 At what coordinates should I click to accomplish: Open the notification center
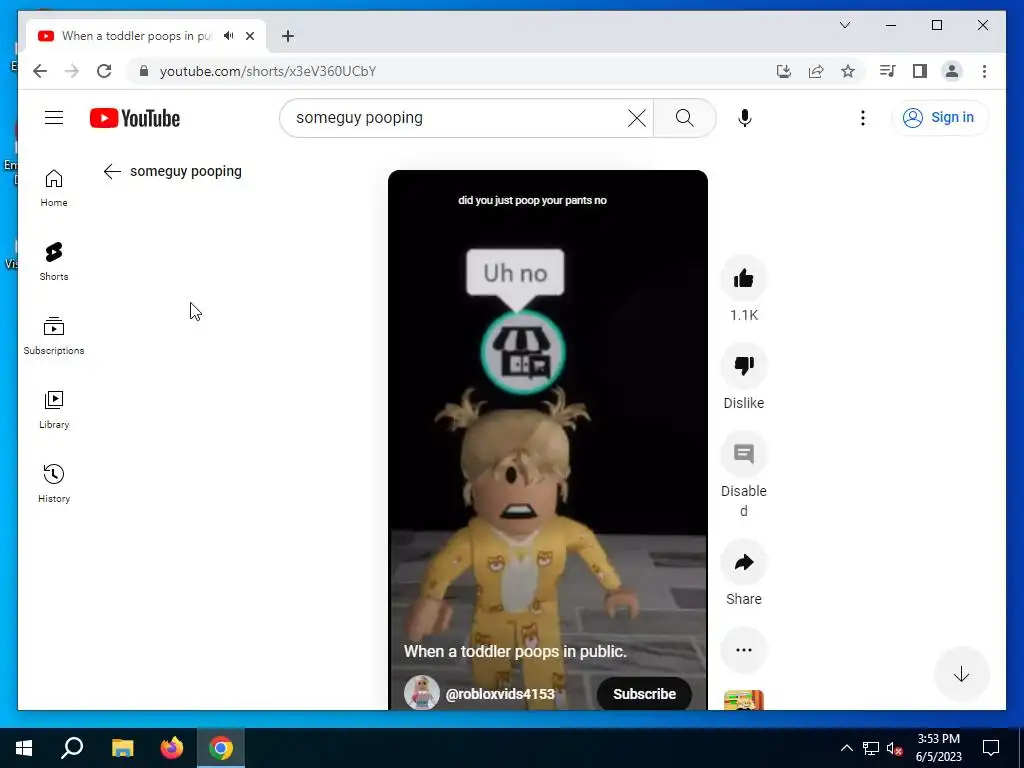click(x=991, y=748)
